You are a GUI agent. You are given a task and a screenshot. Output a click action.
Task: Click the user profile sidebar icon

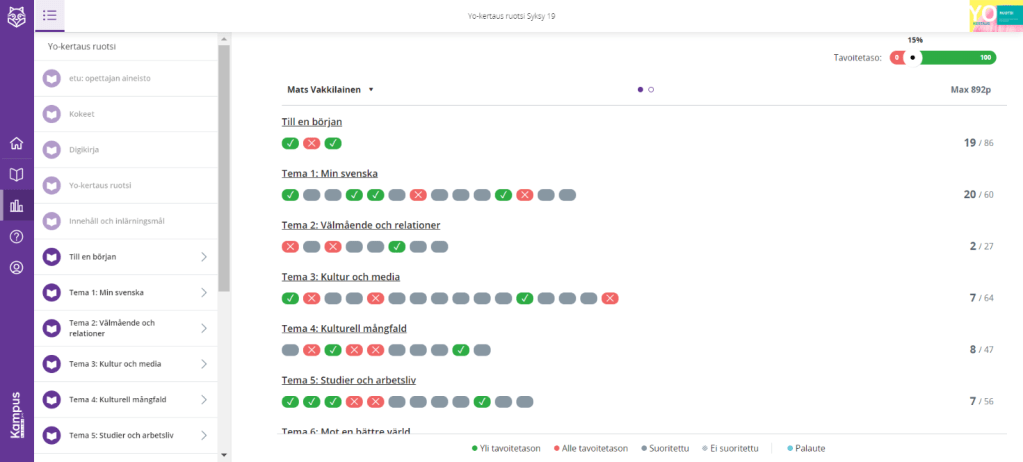pyautogui.click(x=16, y=268)
